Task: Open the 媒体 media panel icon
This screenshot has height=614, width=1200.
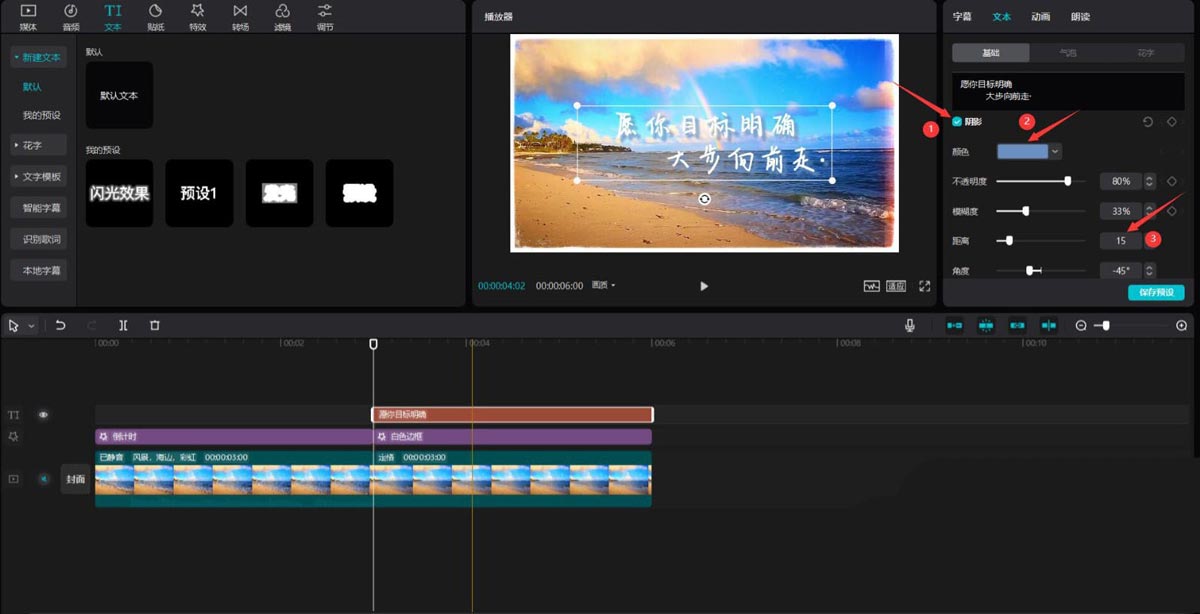Action: 27,16
